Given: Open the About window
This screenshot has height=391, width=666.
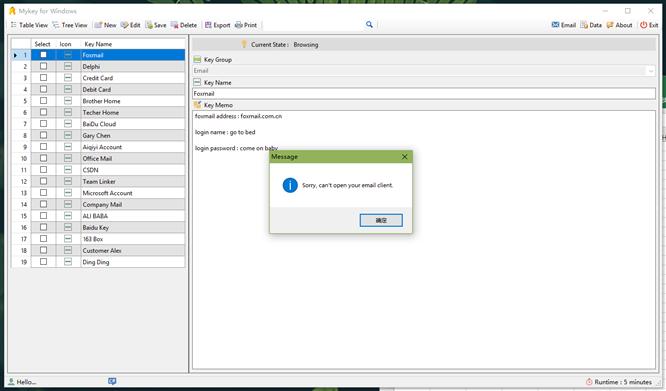Looking at the screenshot, I should (620, 25).
